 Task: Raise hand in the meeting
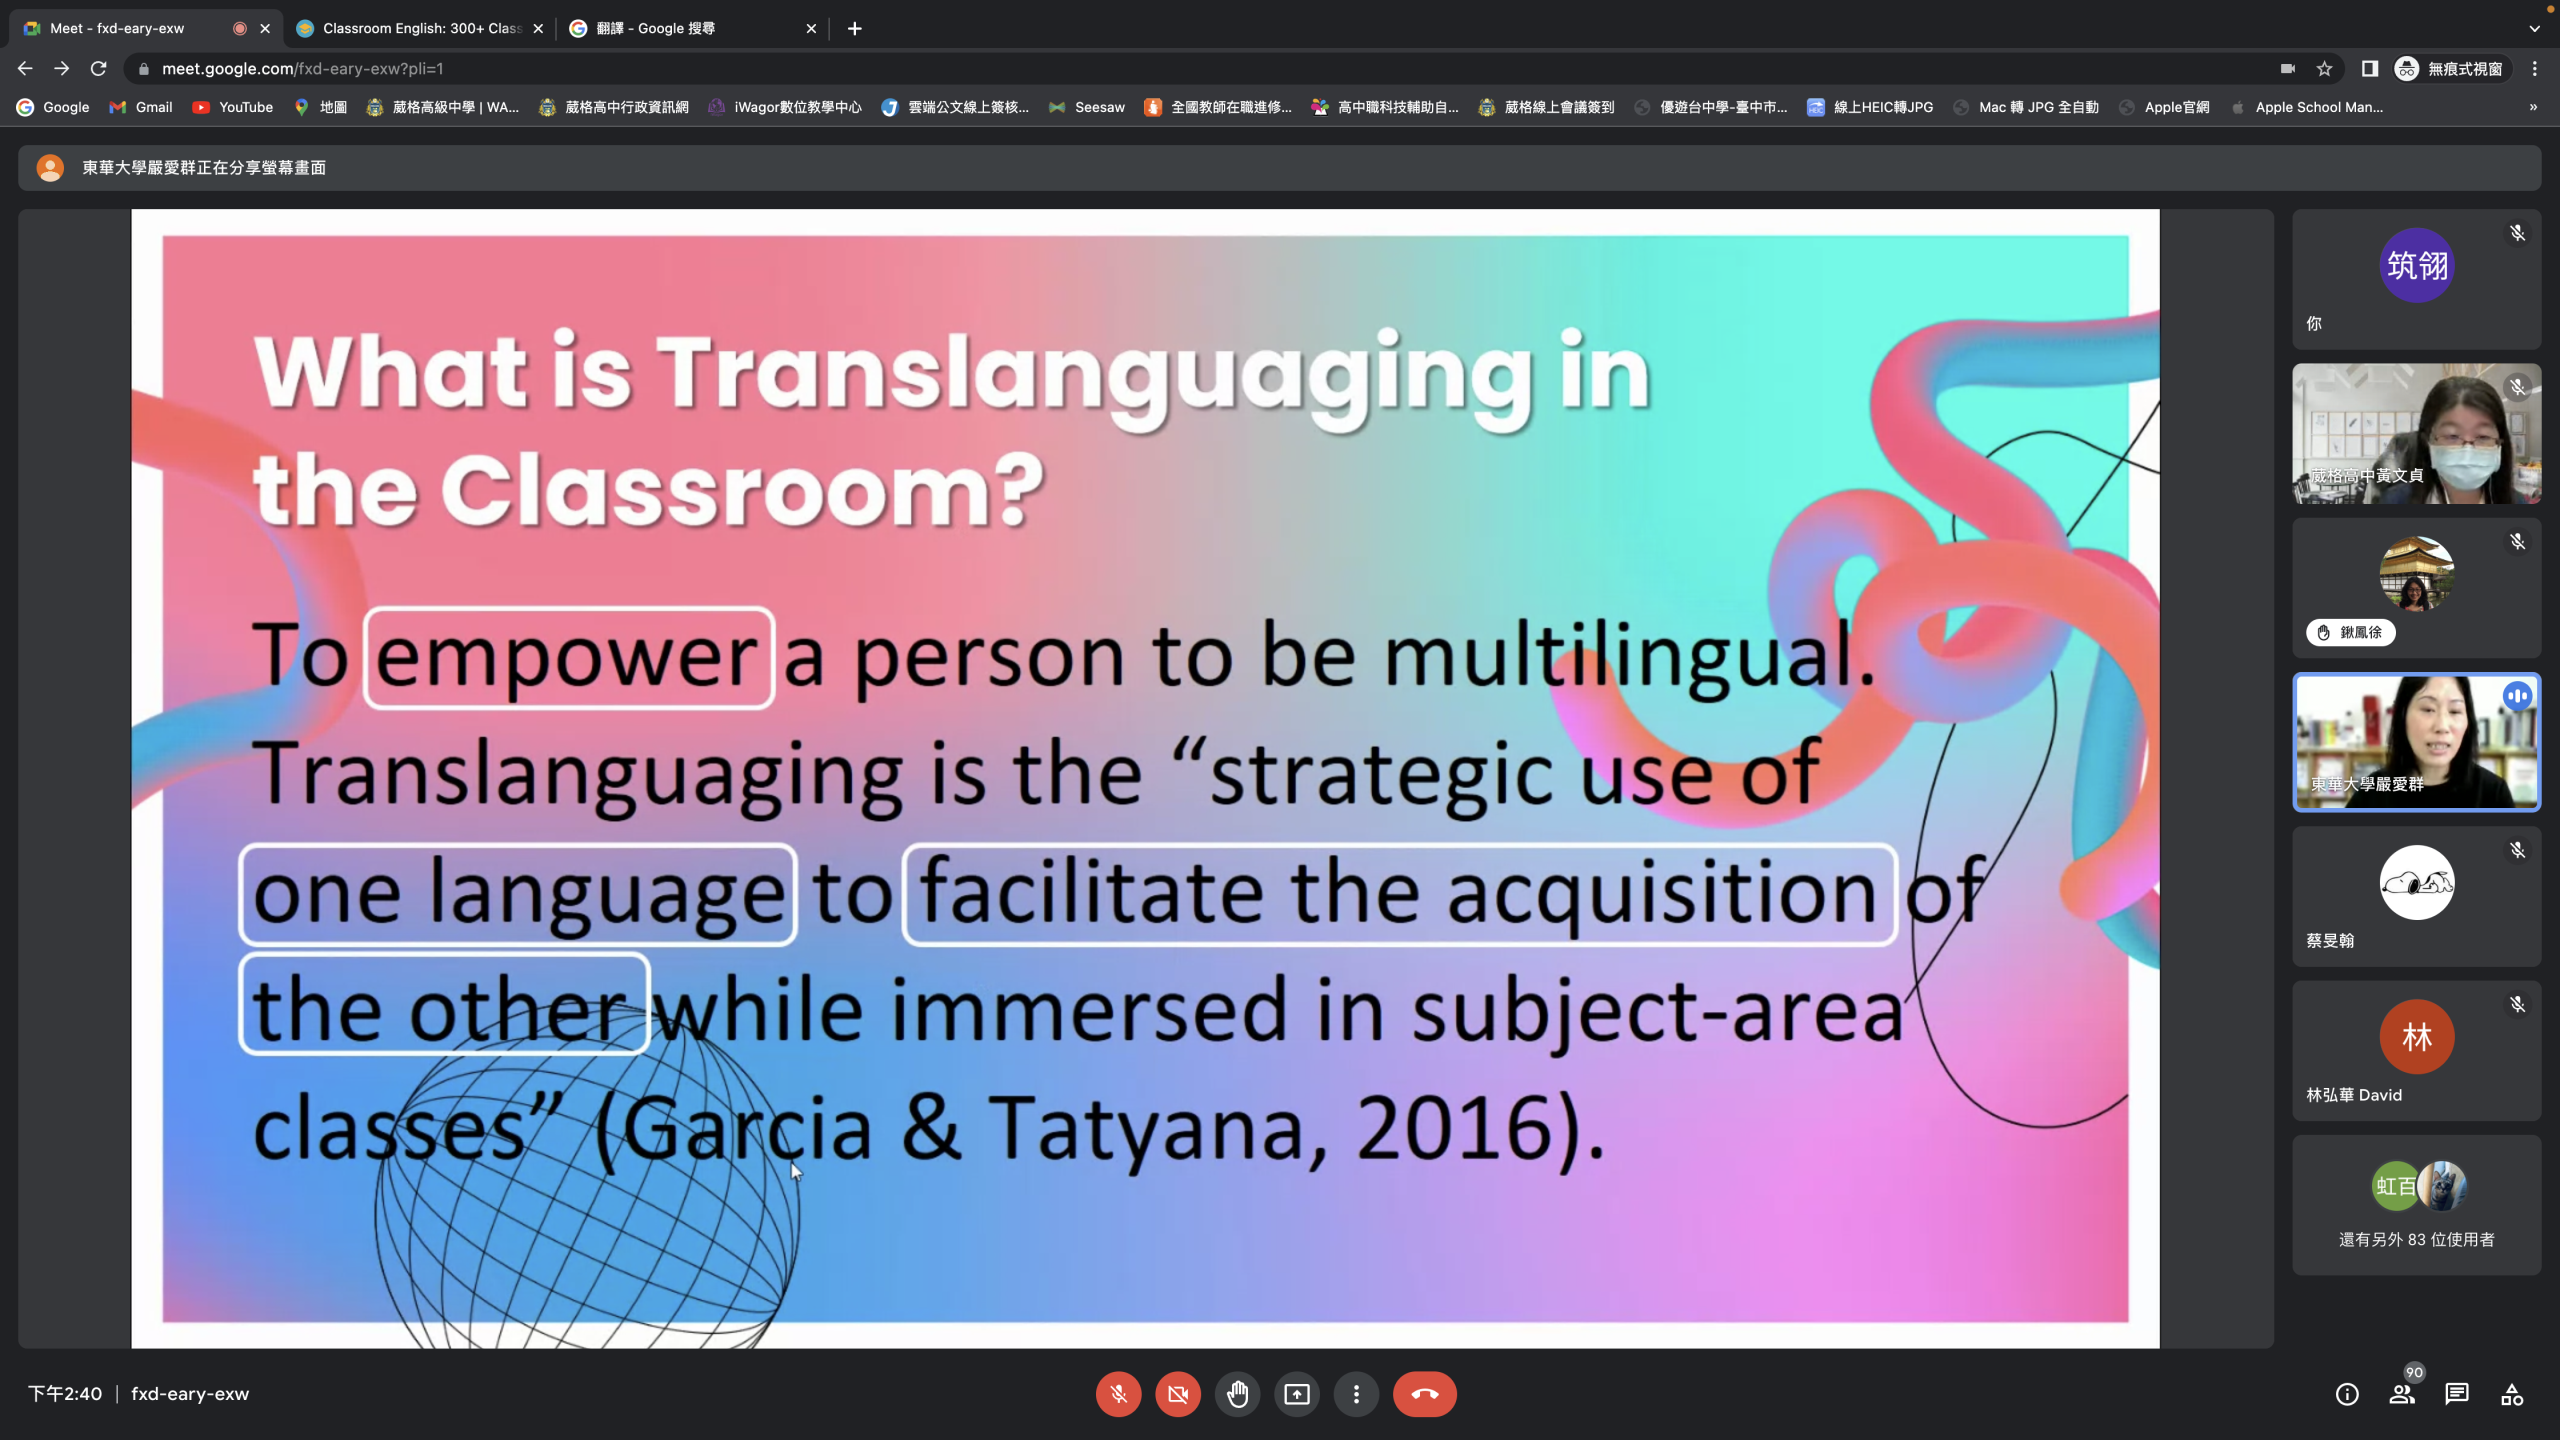pyautogui.click(x=1237, y=1394)
